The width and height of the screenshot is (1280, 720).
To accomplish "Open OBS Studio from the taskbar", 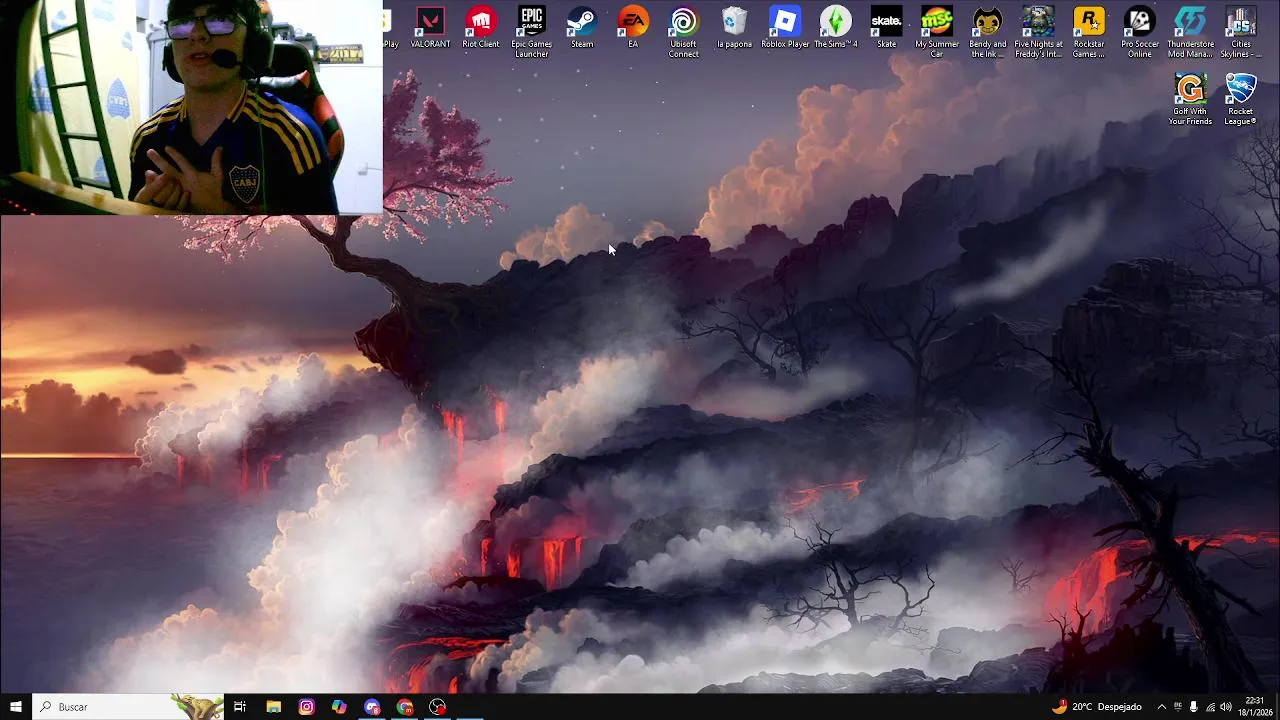I will [x=438, y=707].
